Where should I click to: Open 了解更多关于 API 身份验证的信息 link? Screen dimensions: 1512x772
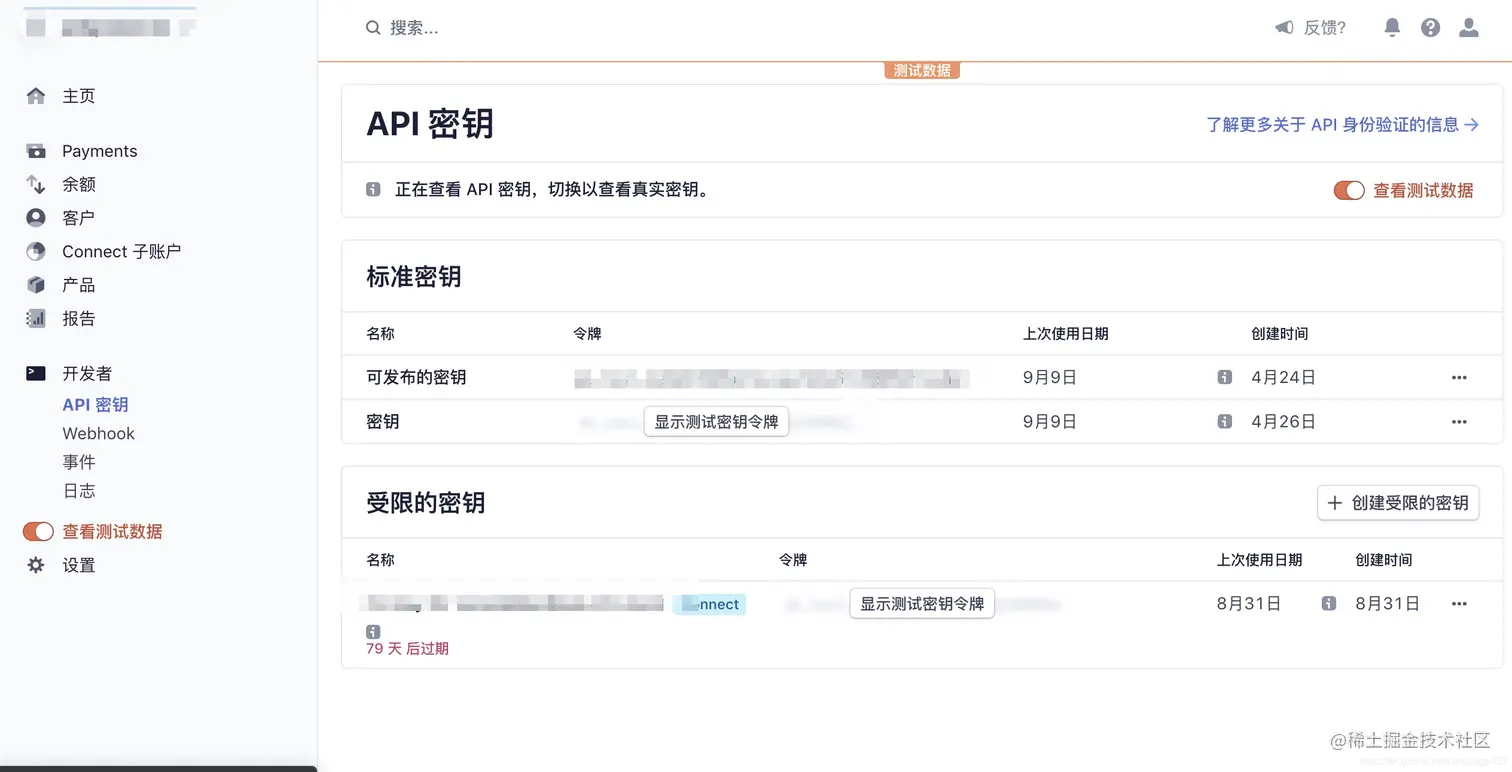(1342, 124)
